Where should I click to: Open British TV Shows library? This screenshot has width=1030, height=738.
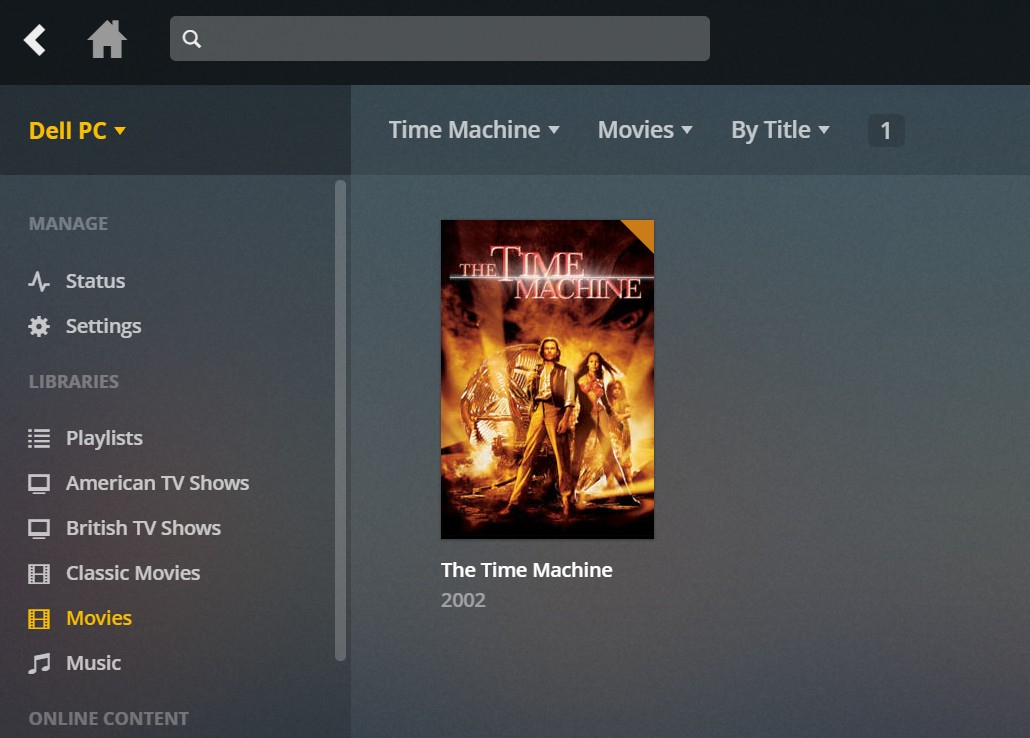[x=143, y=528]
